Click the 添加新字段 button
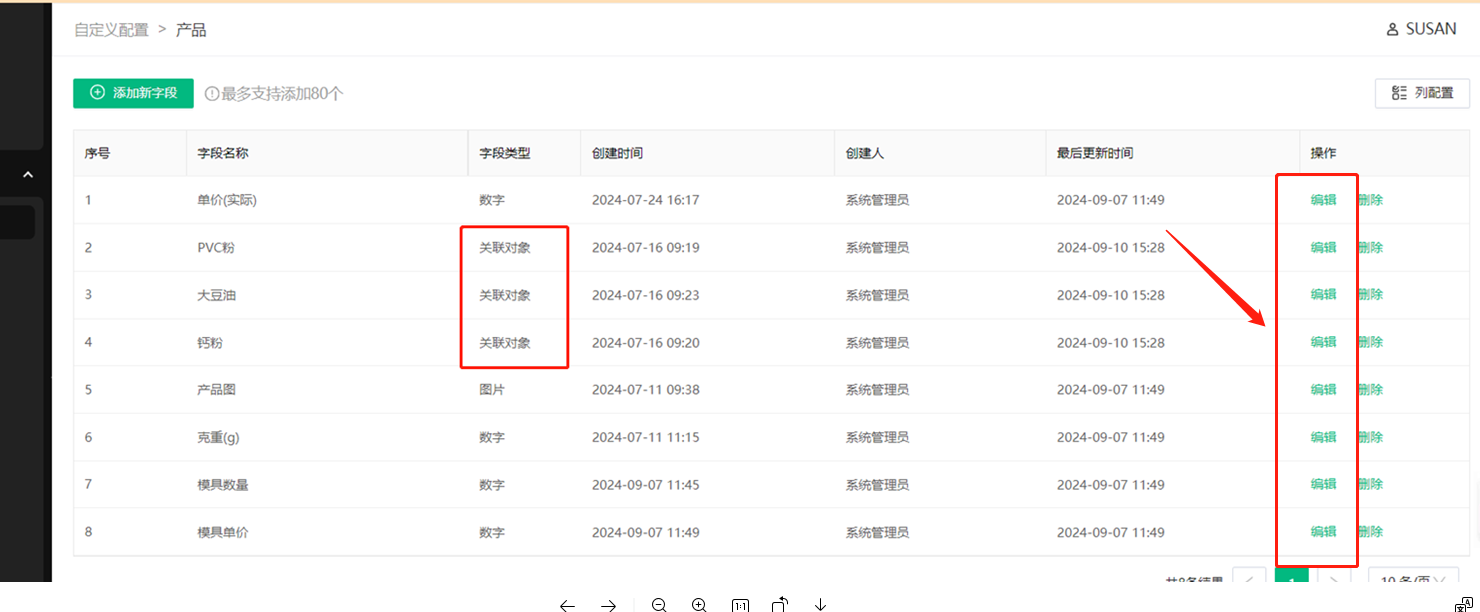Screen dimensions: 1480x612 coord(133,93)
